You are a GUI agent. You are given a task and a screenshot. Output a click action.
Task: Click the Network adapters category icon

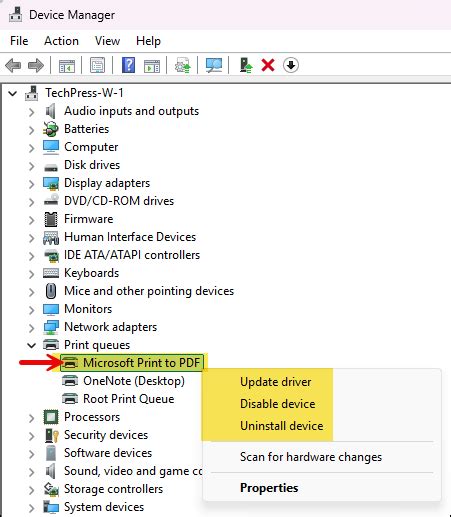click(x=51, y=327)
